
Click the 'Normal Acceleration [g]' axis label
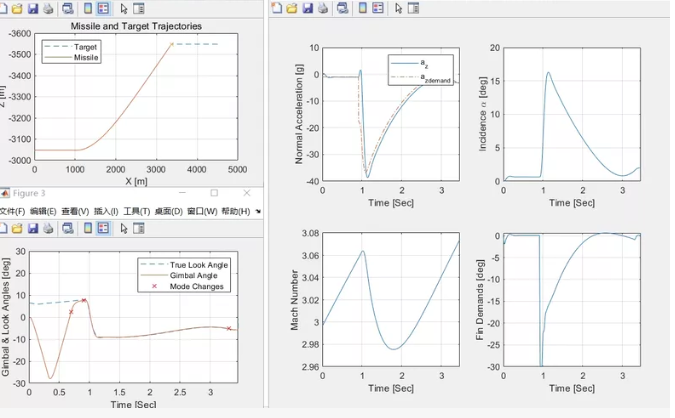298,114
